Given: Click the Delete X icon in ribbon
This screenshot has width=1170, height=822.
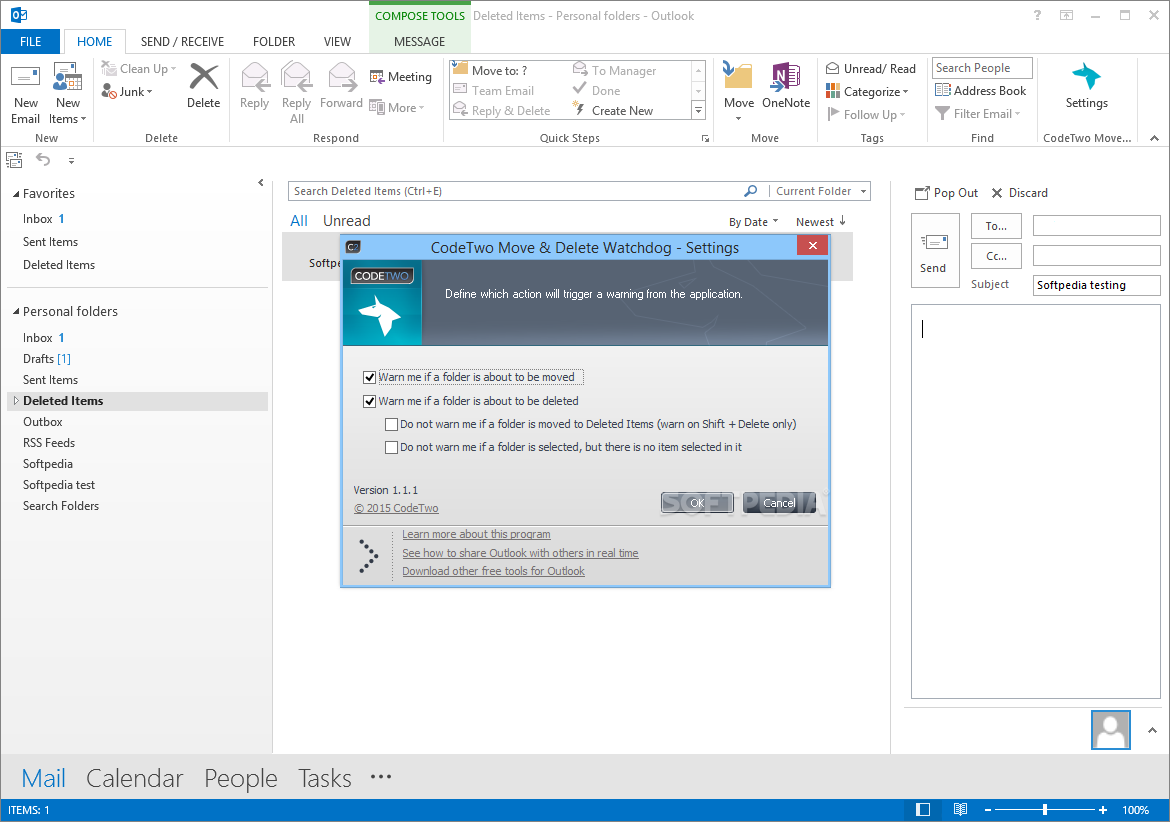Looking at the screenshot, I should (x=204, y=77).
